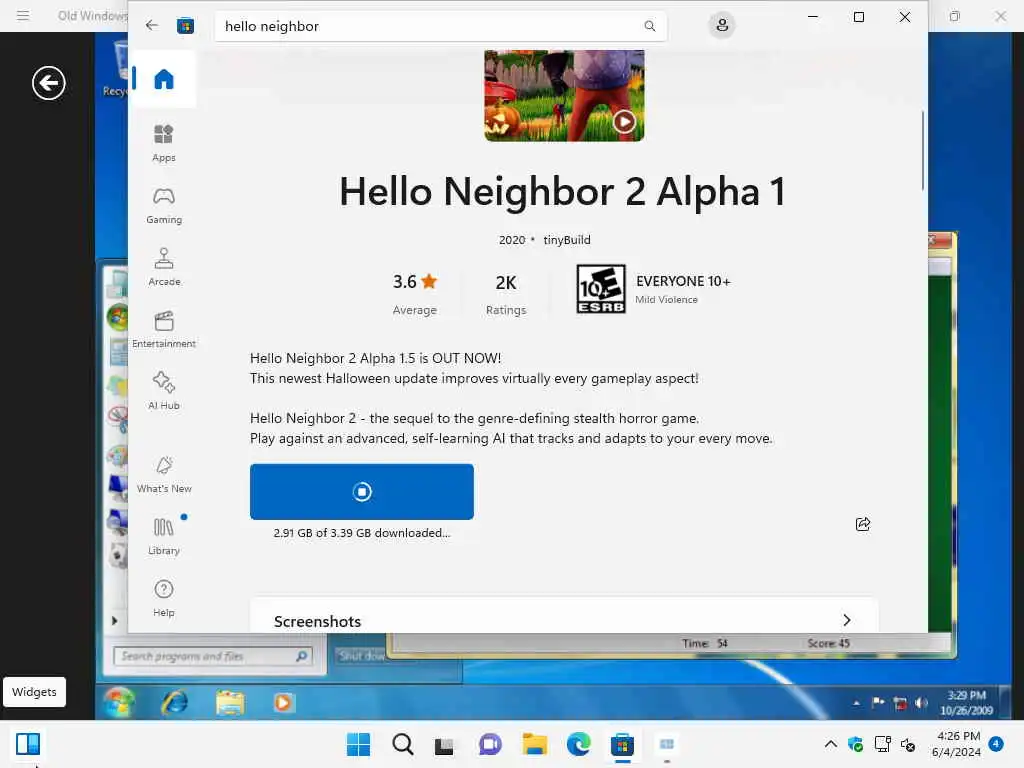Click the 2K Ratings count
Image resolution: width=1024 pixels, height=768 pixels.
coord(506,293)
